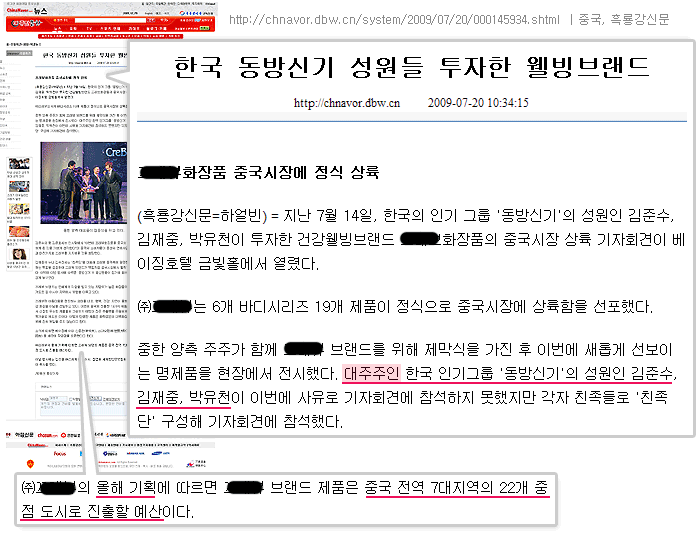Image resolution: width=699 pixels, height=535 pixels.
Task: Click the red newspaper logo in the header banner
Action: 28,22
